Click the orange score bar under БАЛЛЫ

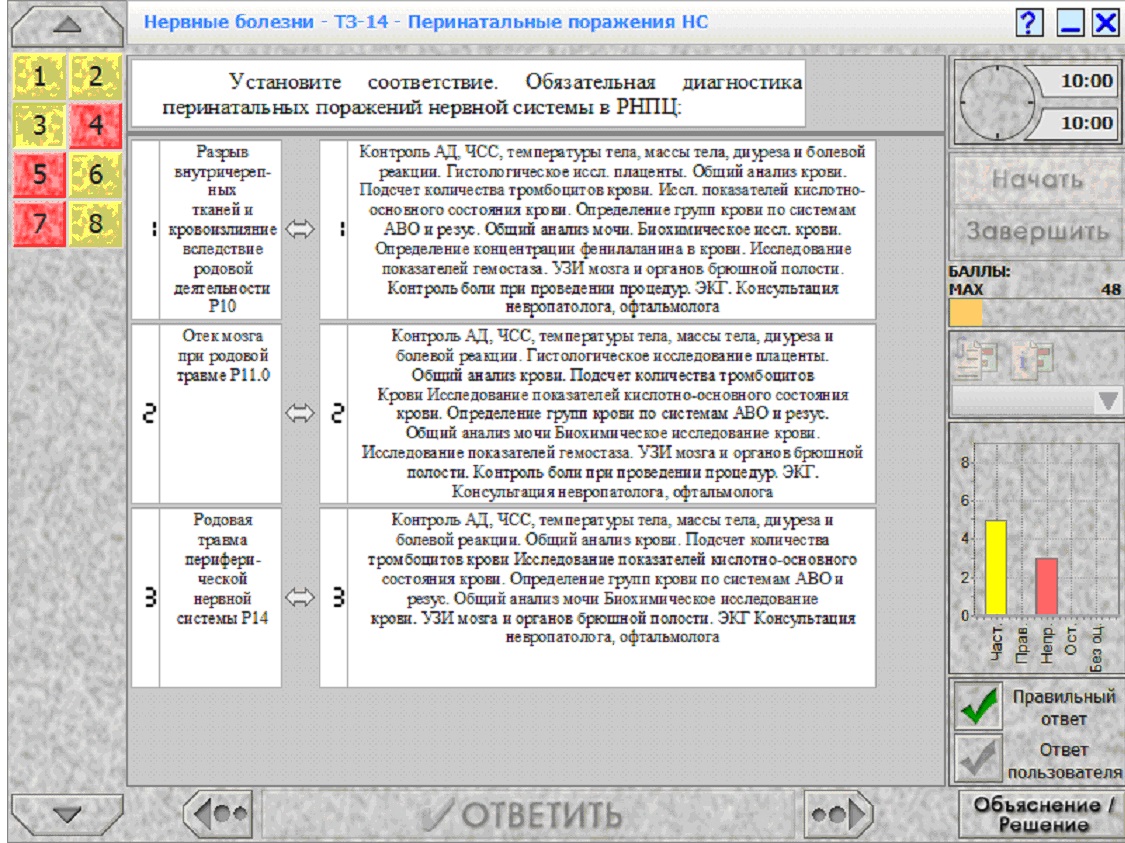point(966,313)
